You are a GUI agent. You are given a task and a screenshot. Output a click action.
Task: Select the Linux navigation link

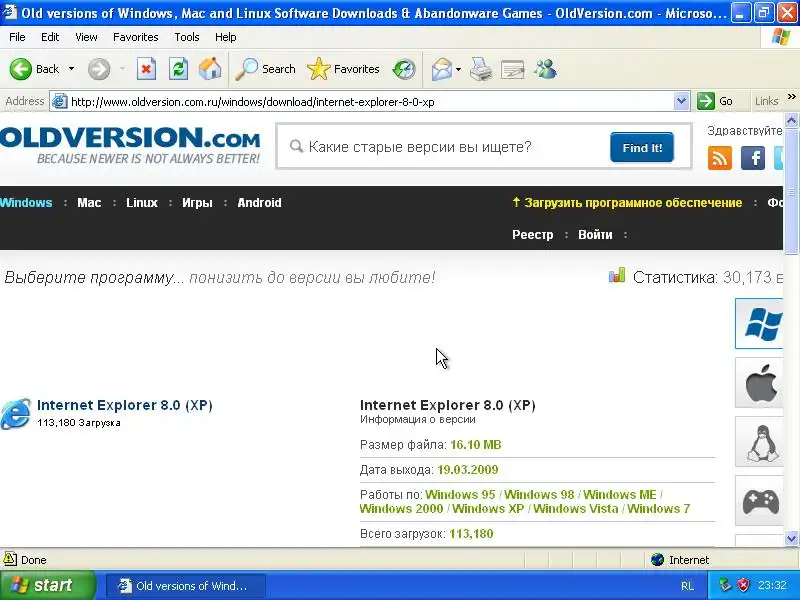tap(142, 203)
